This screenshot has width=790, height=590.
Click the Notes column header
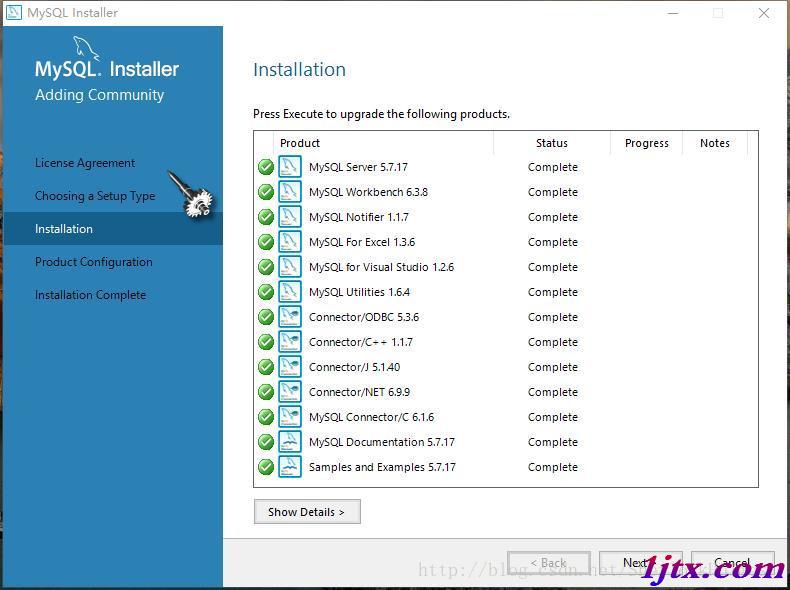pos(714,143)
